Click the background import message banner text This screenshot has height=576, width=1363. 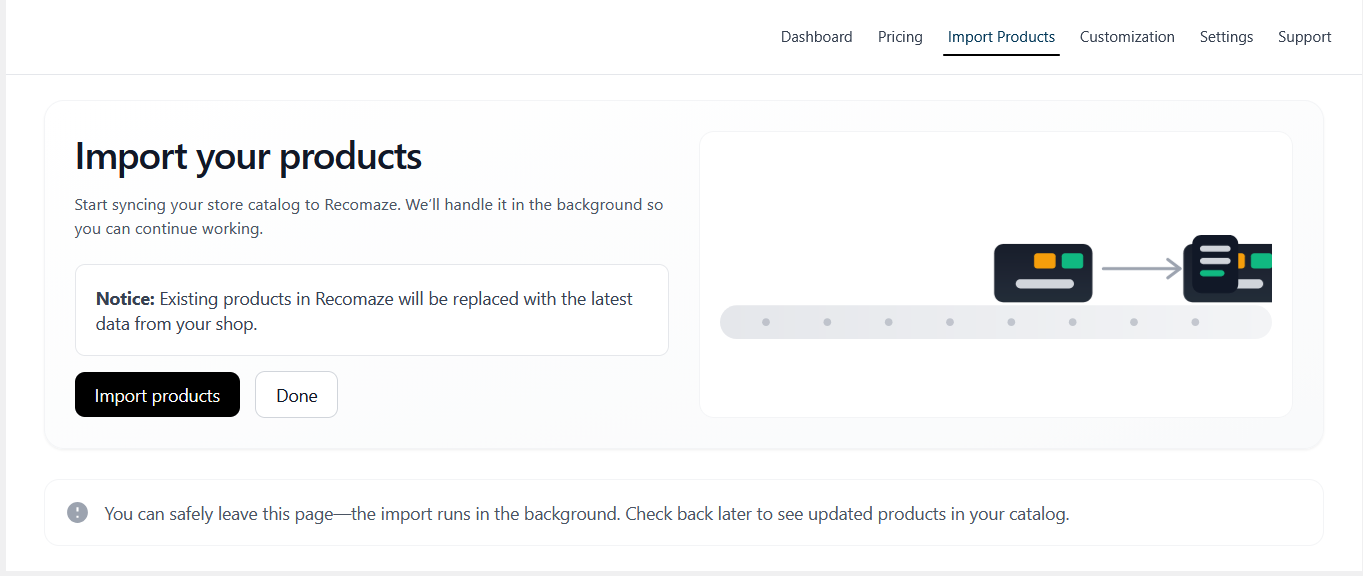click(x=586, y=514)
